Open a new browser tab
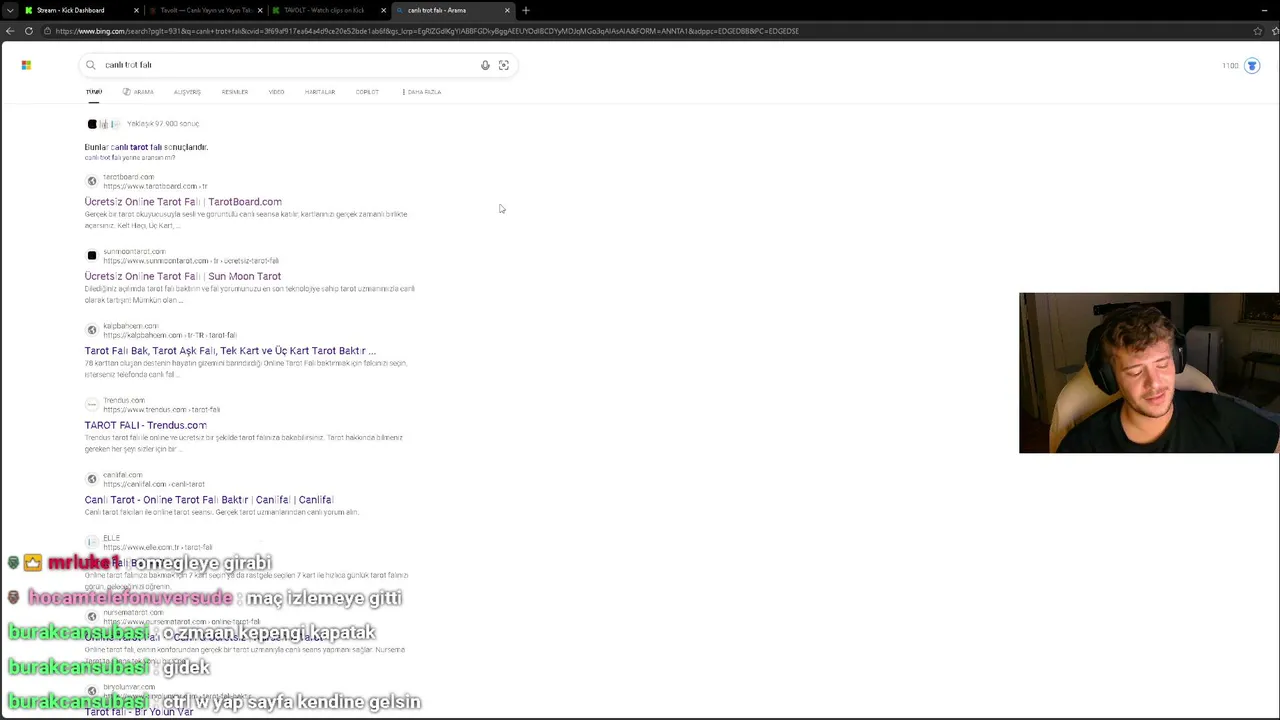Image resolution: width=1280 pixels, height=720 pixels. 526,10
